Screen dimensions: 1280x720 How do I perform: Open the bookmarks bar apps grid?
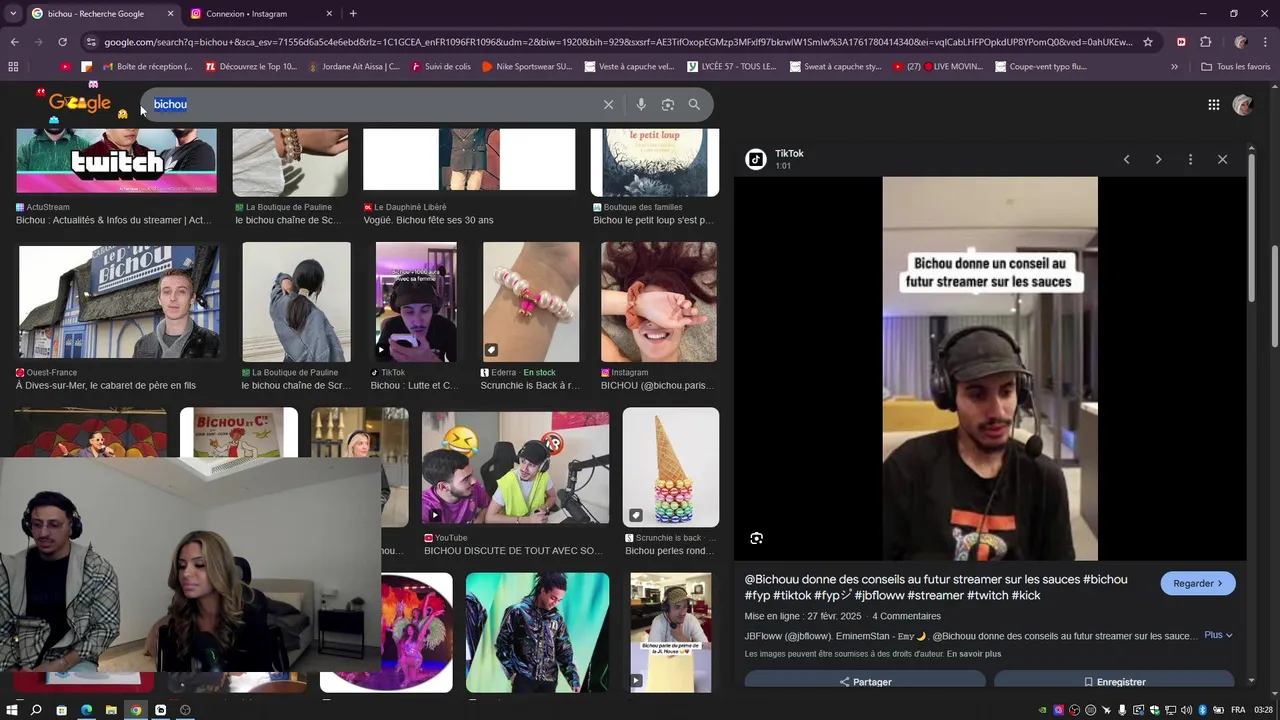click(13, 67)
